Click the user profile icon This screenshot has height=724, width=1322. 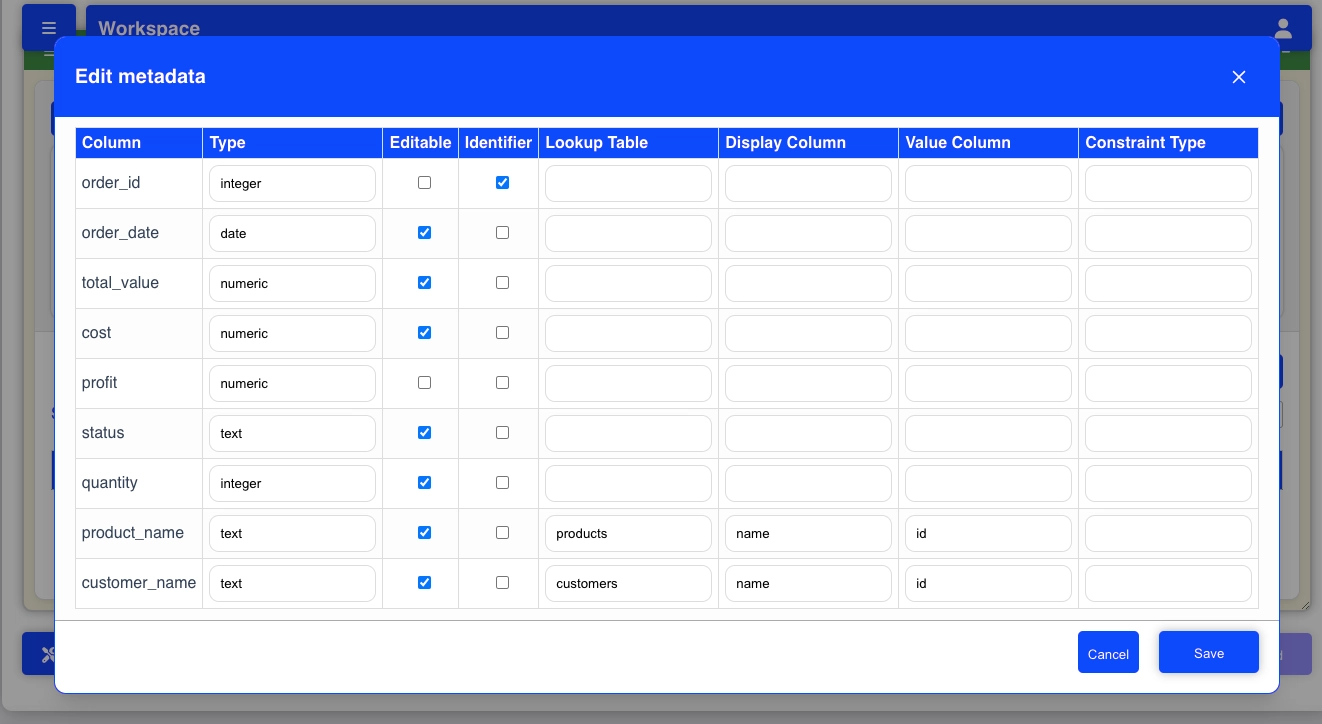(x=1283, y=29)
